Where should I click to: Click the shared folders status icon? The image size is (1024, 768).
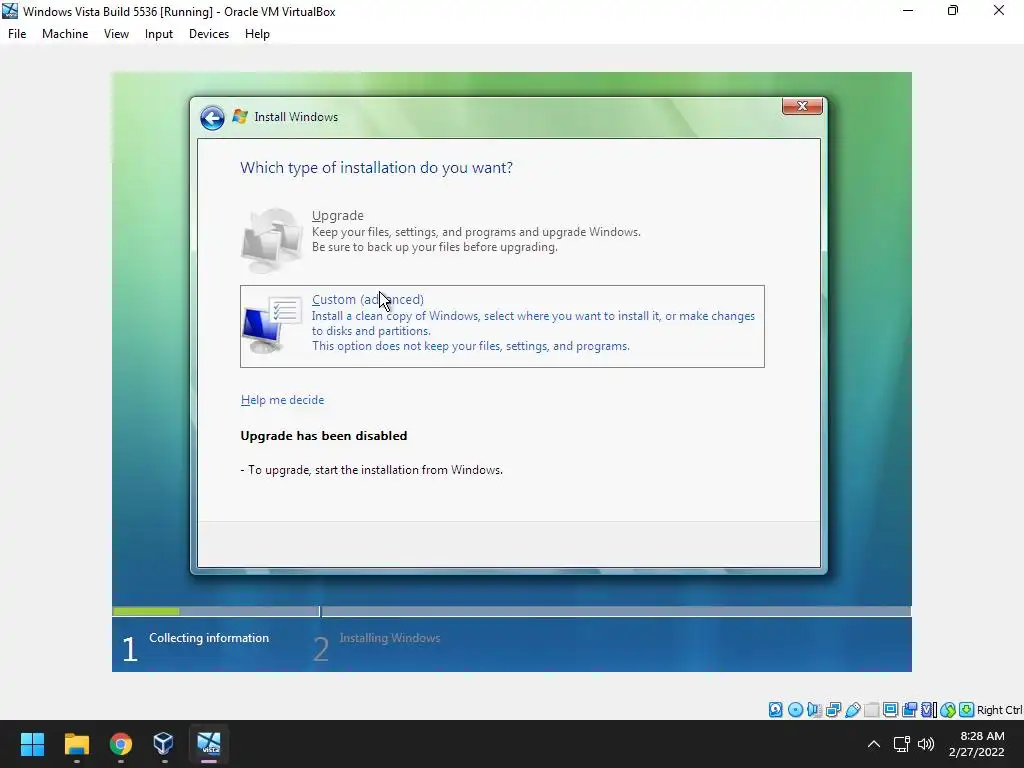871,710
